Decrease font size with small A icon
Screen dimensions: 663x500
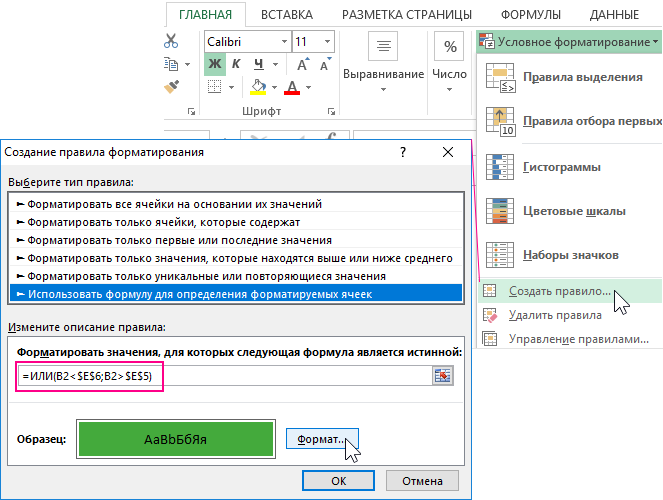pyautogui.click(x=326, y=64)
